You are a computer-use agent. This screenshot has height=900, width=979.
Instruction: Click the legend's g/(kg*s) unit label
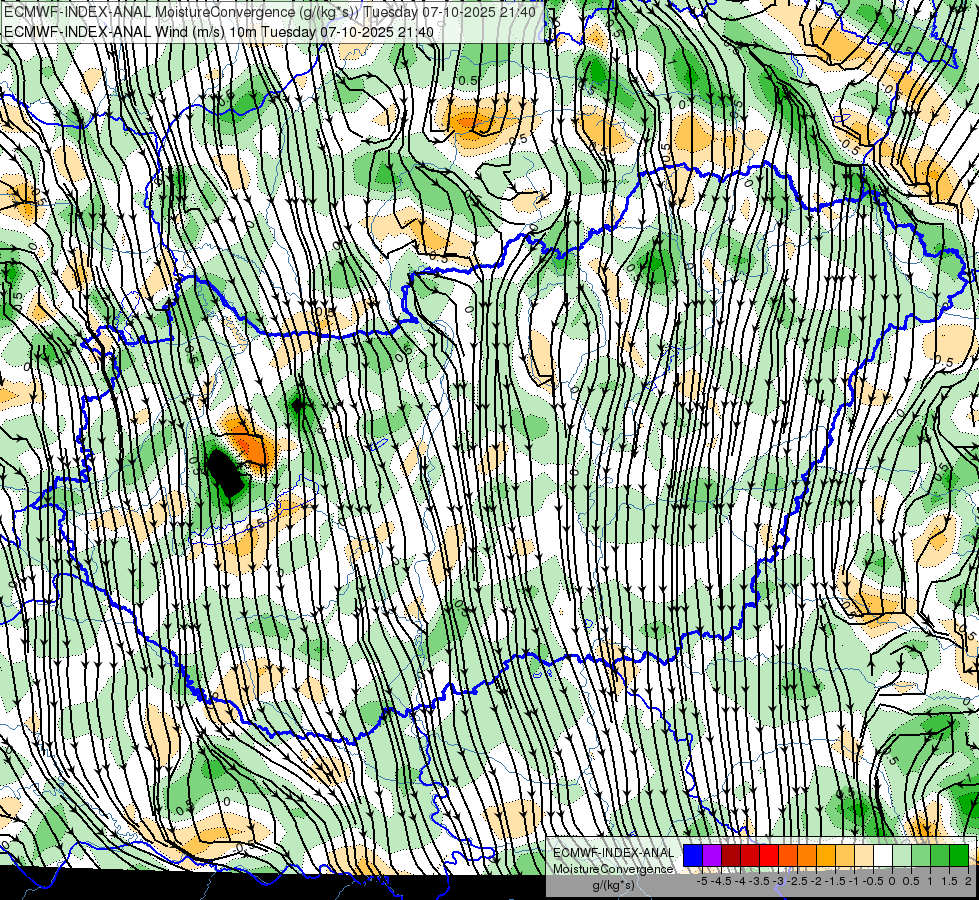pos(613,885)
